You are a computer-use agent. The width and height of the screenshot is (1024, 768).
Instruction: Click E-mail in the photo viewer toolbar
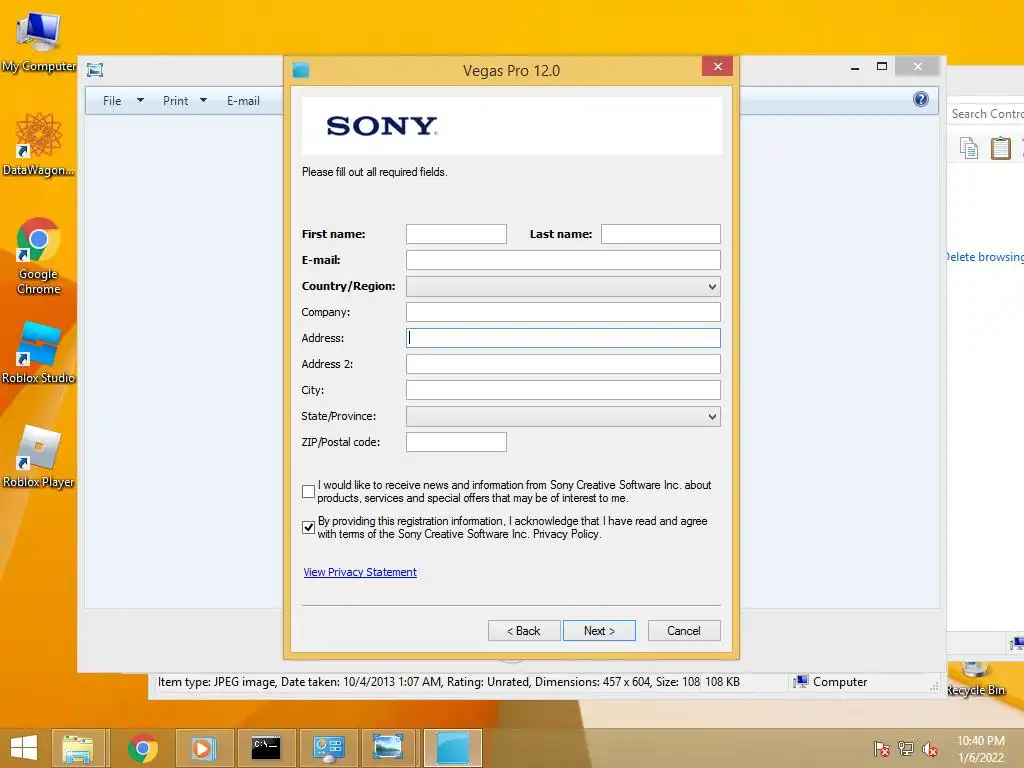pyautogui.click(x=243, y=101)
